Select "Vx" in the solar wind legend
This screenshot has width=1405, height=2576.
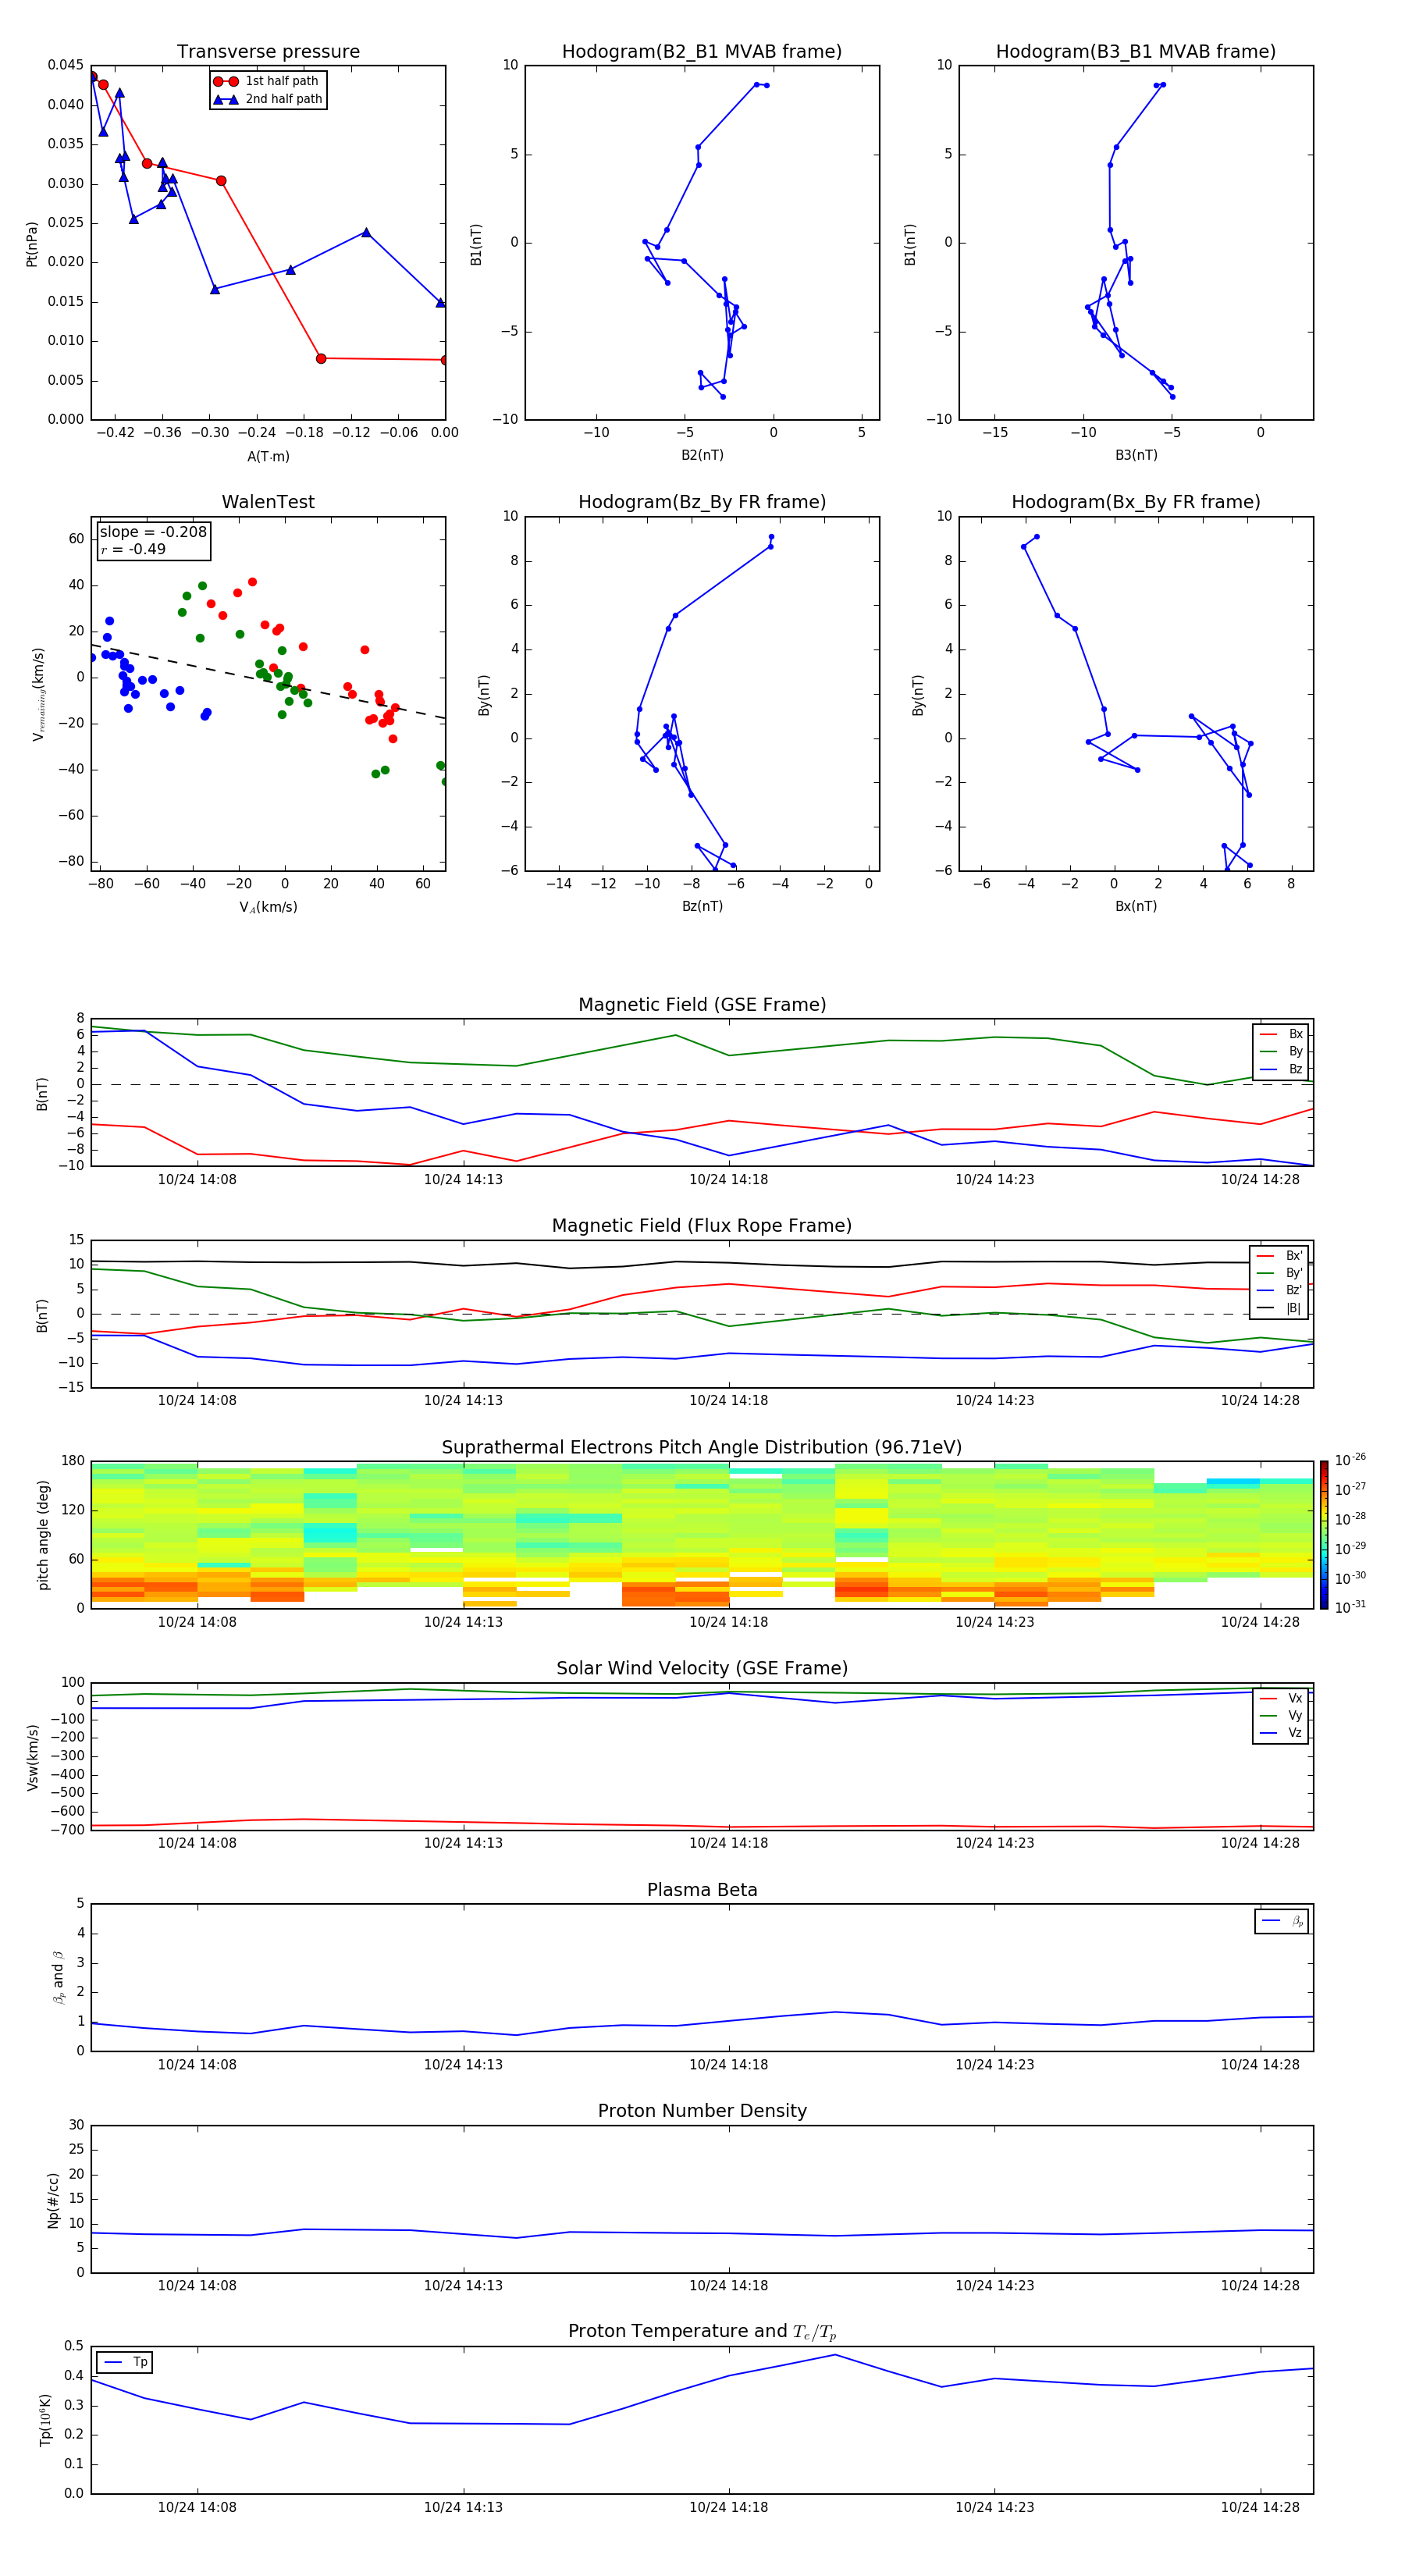(1282, 1698)
